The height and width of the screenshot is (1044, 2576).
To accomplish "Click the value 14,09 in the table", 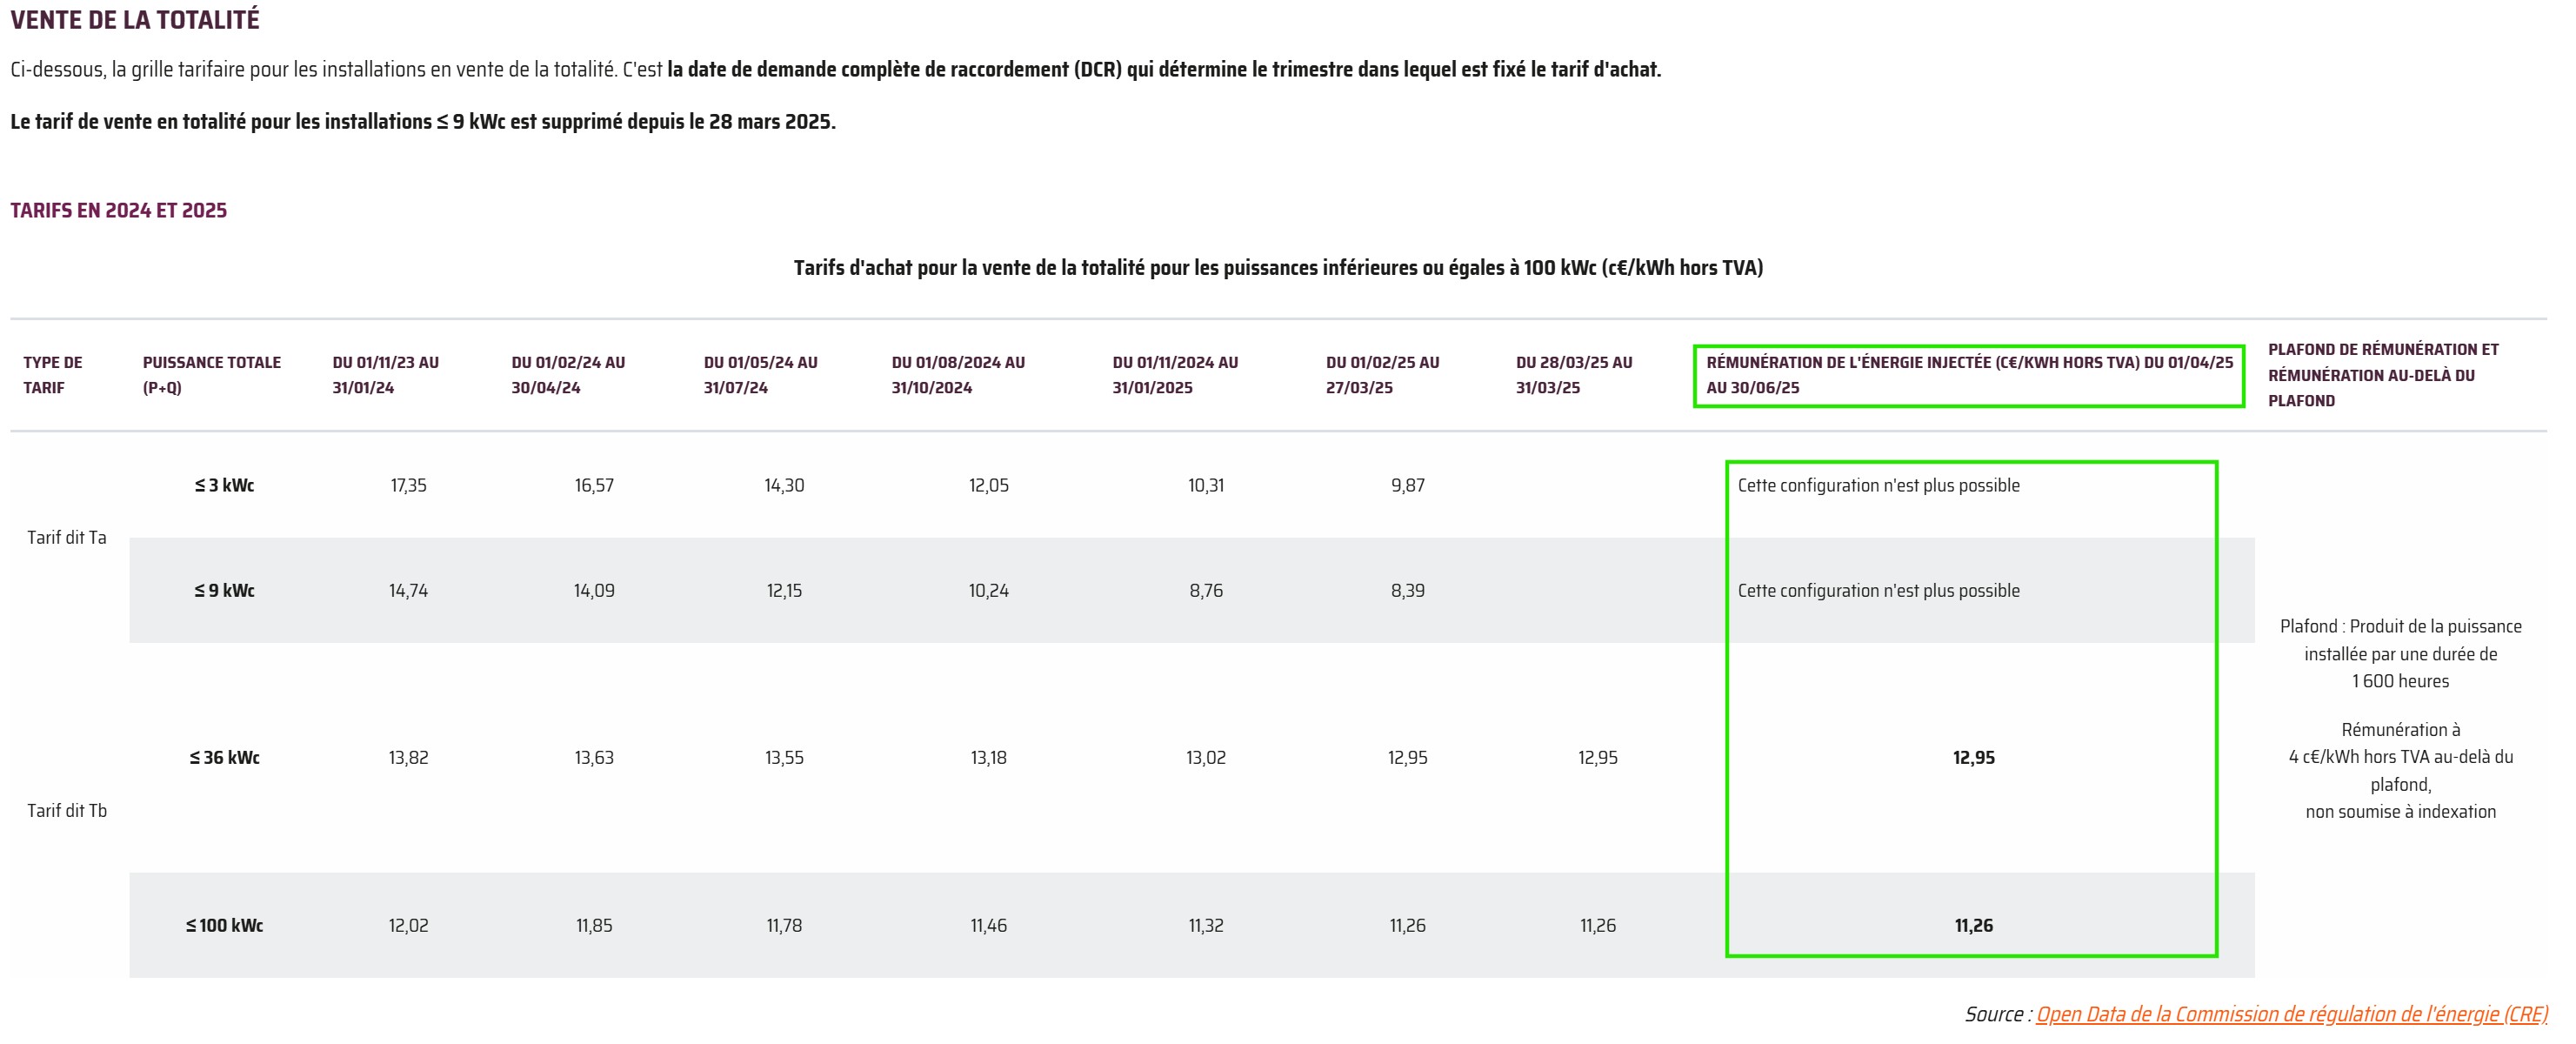I will (594, 591).
